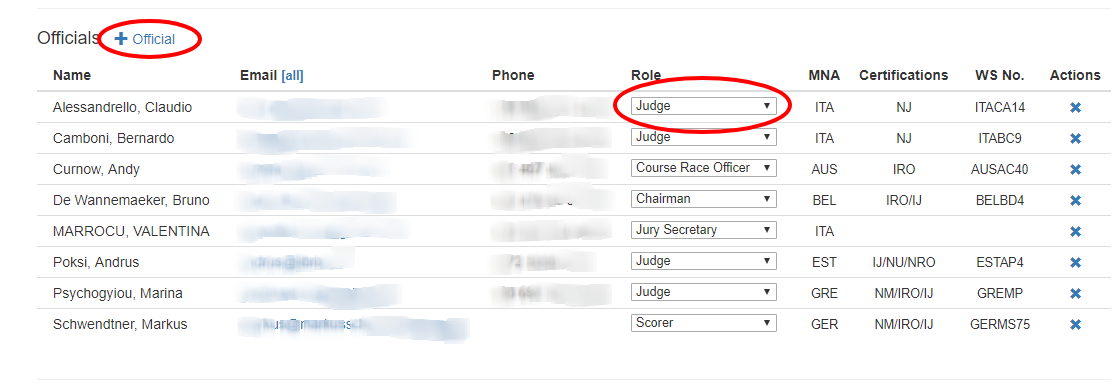Expand the Scorer role dropdown
Screen dimensions: 1118x387
(x=704, y=323)
